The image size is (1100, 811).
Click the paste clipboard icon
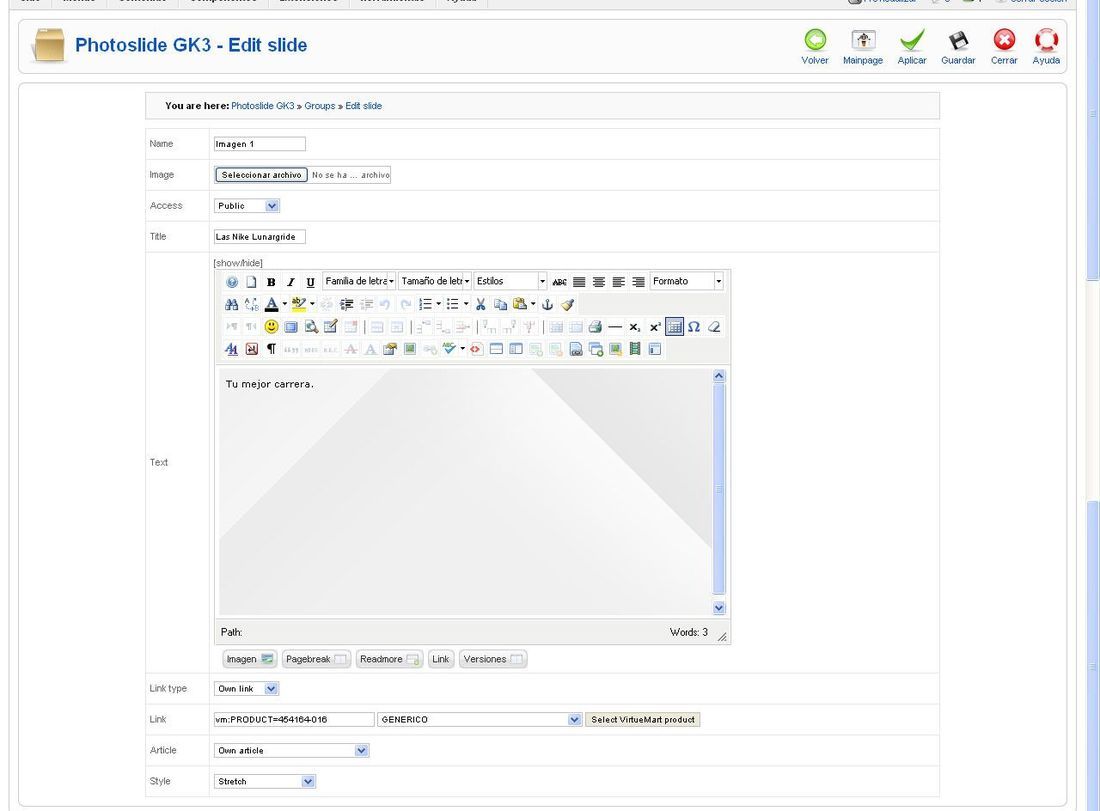[x=520, y=304]
